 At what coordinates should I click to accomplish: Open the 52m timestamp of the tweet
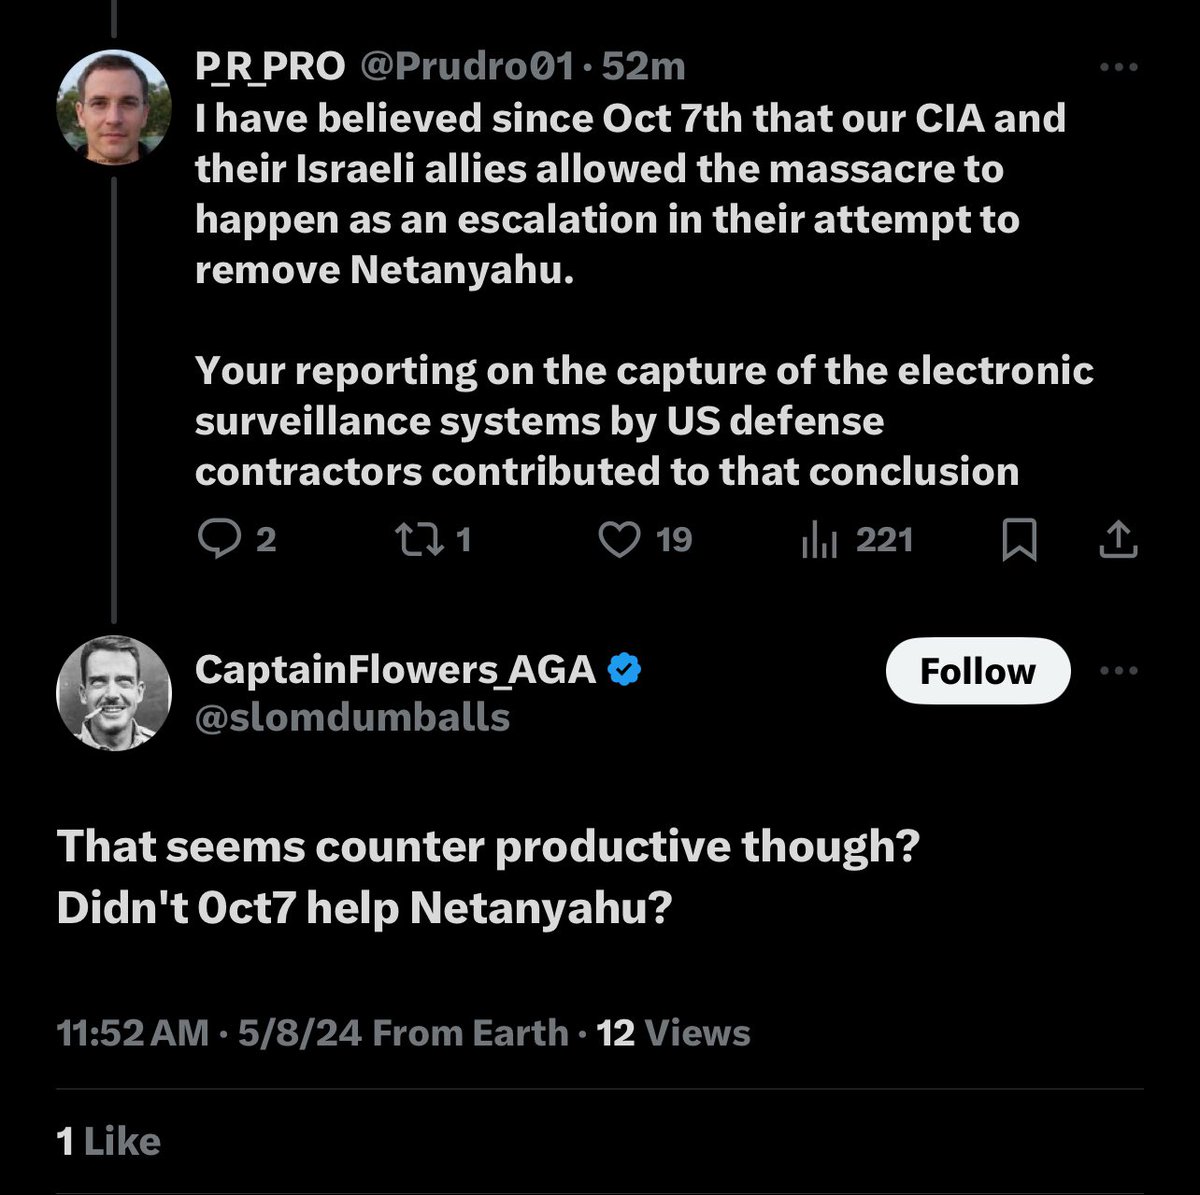coord(644,67)
